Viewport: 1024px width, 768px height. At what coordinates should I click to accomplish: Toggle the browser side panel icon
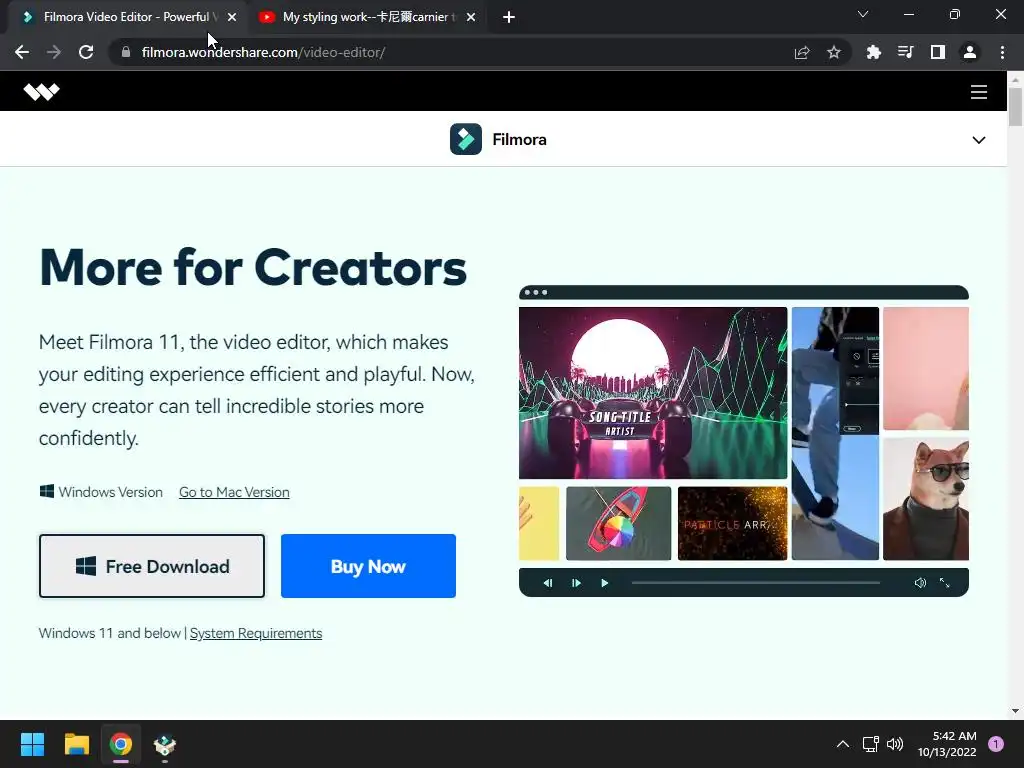click(937, 52)
